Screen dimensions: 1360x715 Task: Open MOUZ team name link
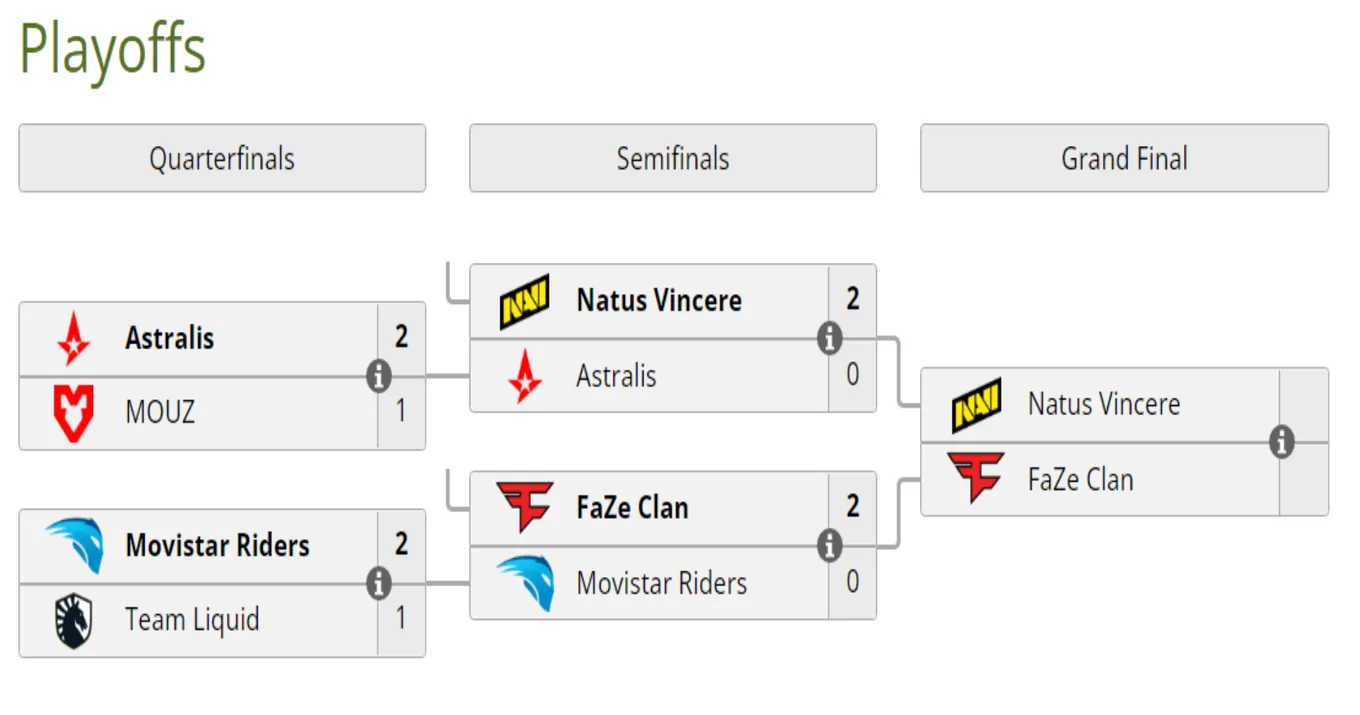coord(160,412)
